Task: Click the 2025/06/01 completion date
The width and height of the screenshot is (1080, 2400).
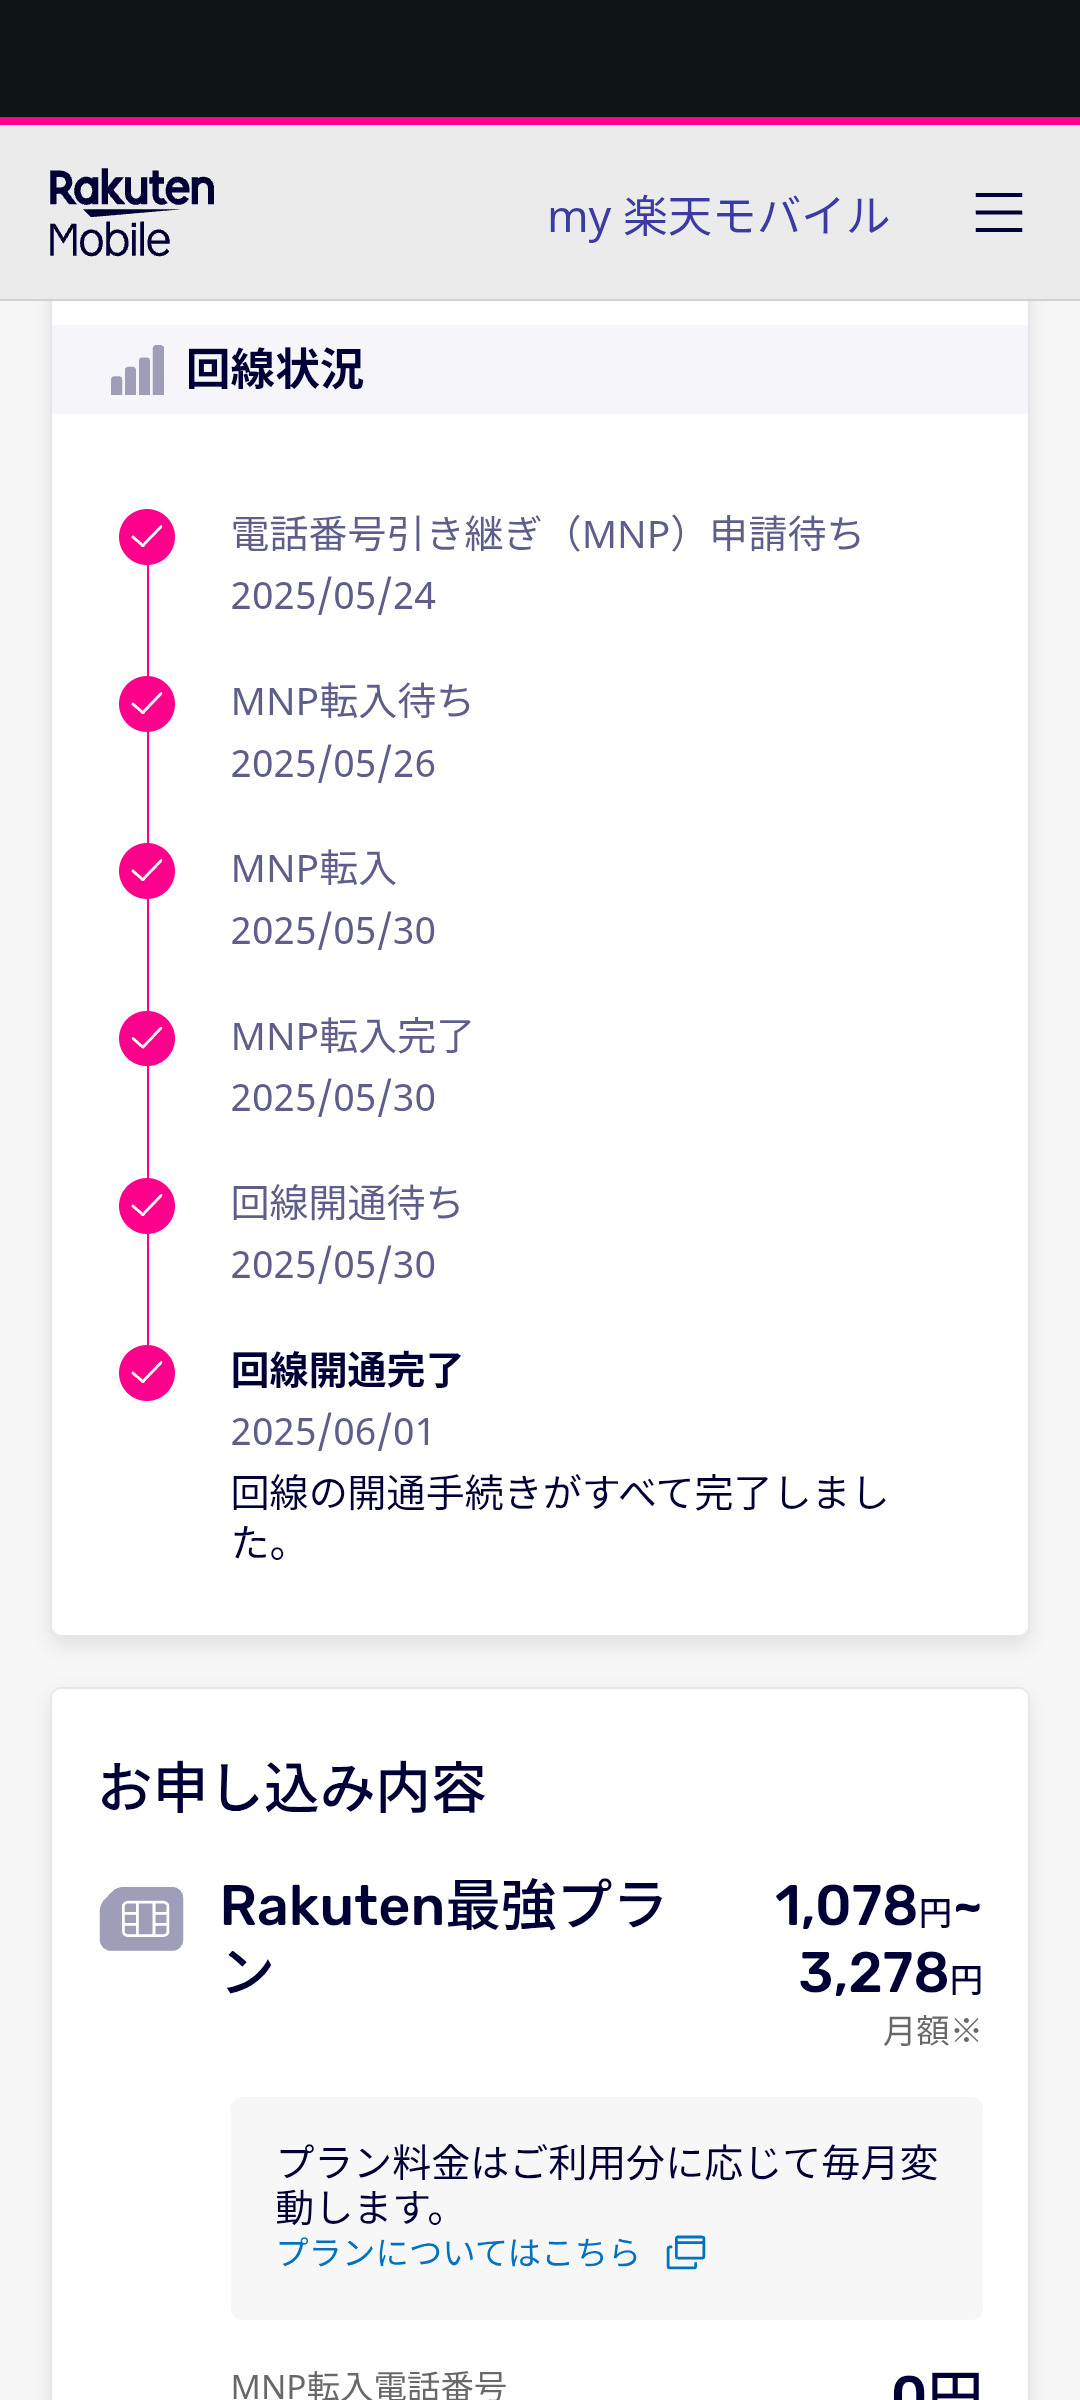Action: 332,1432
